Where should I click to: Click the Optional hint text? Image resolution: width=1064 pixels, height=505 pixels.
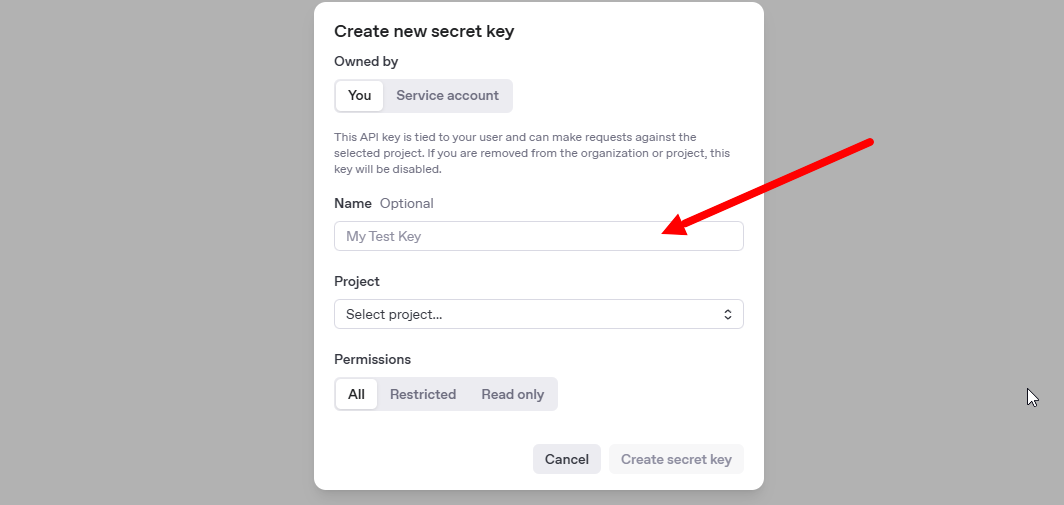coord(407,203)
